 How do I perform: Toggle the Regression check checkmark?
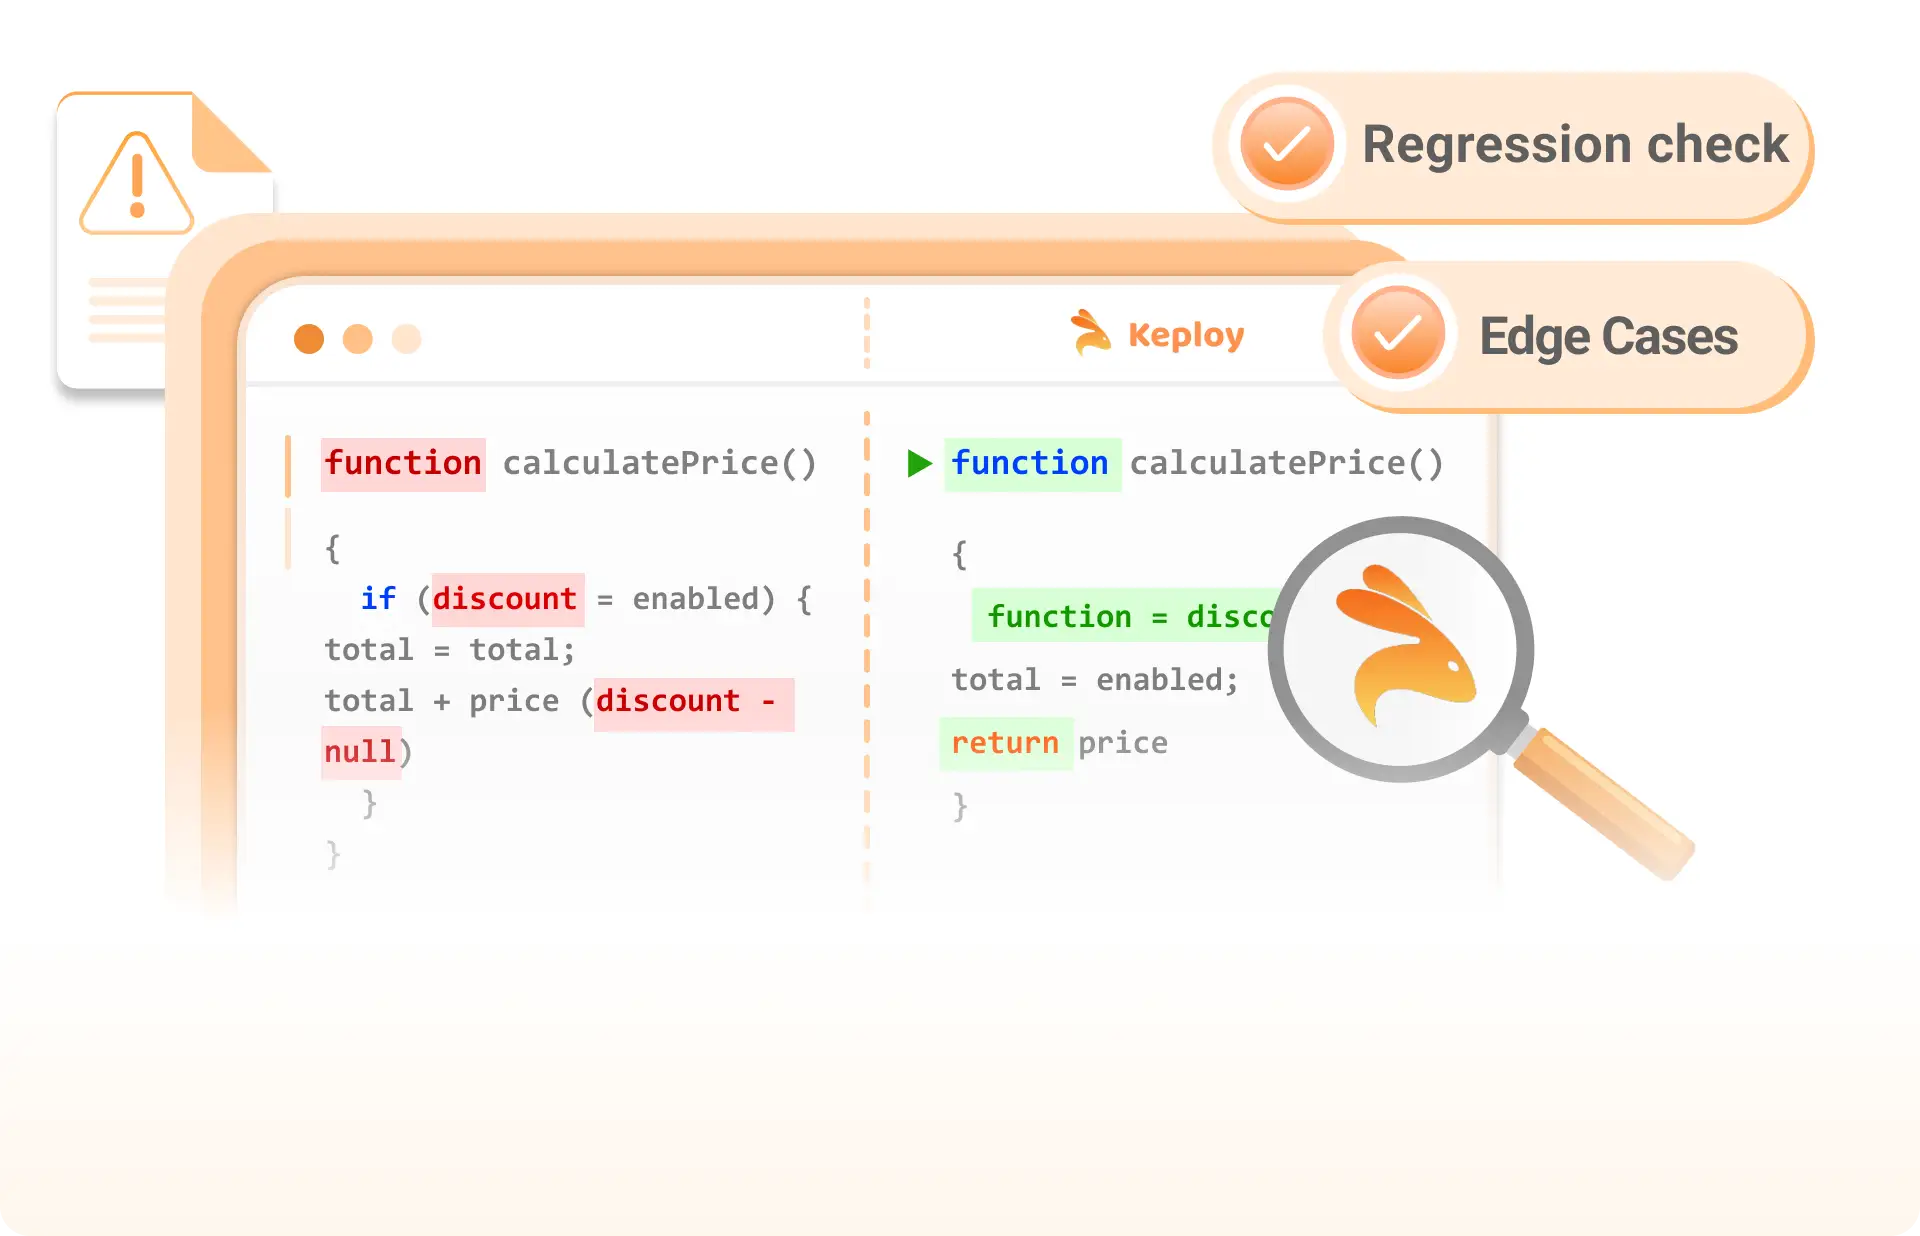(1287, 144)
